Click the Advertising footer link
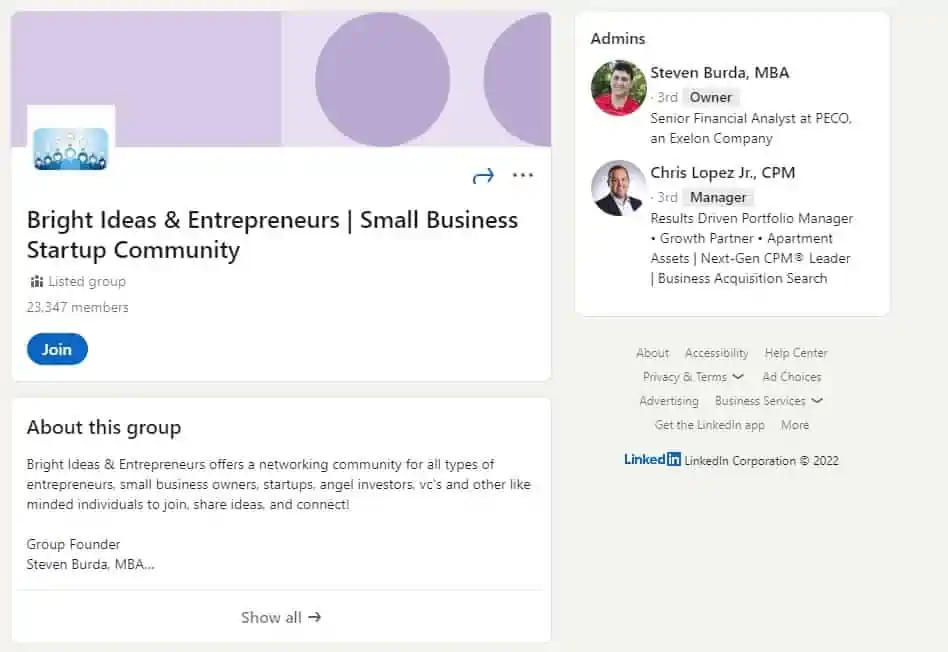The height and width of the screenshot is (652, 948). (x=668, y=401)
